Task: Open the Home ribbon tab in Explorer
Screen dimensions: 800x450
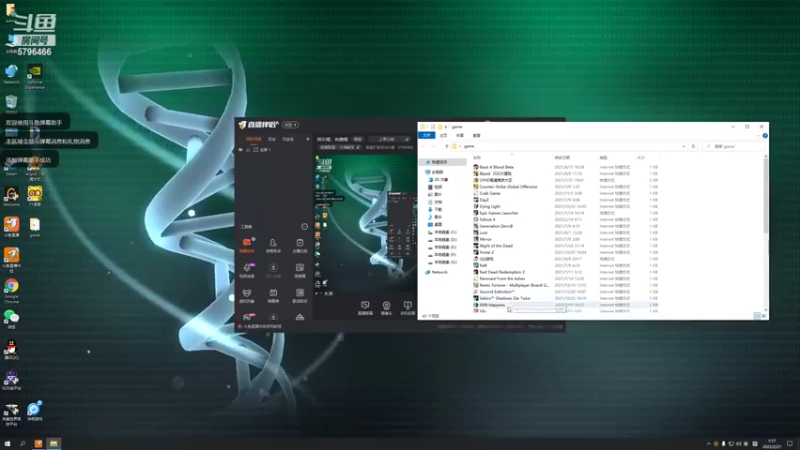Action: 443,135
